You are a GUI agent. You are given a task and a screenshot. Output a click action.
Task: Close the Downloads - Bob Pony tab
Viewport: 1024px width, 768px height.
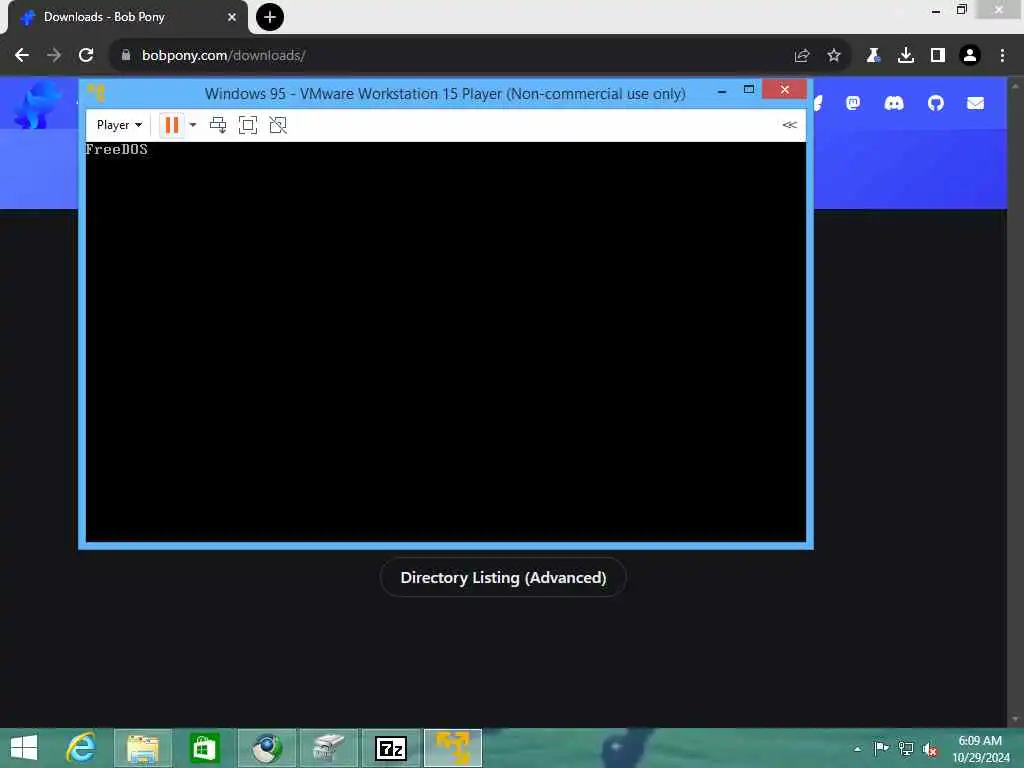click(x=232, y=17)
